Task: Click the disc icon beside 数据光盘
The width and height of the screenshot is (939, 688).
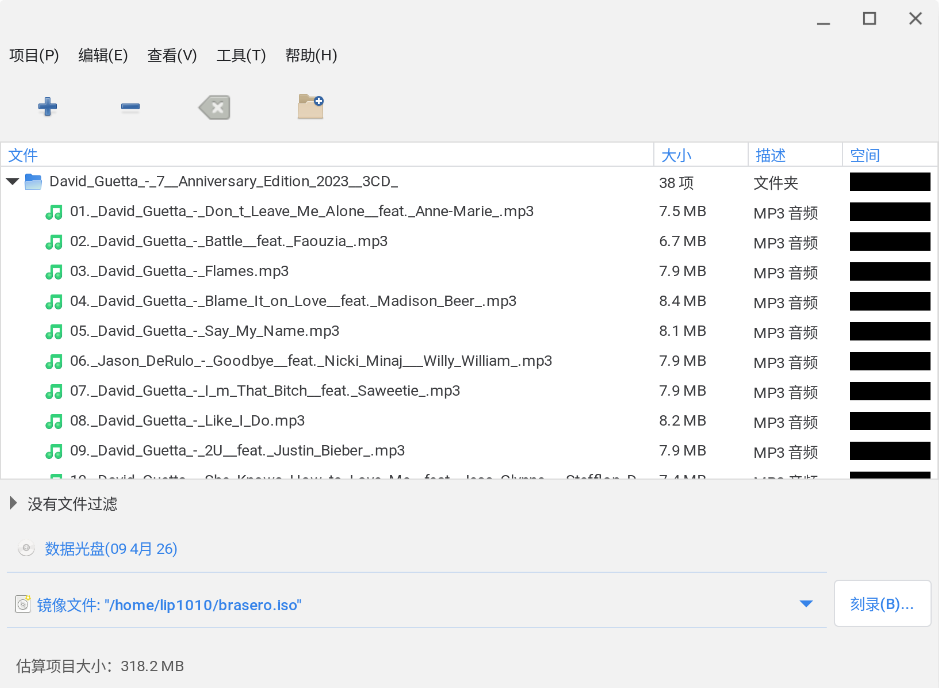Action: (x=26, y=549)
